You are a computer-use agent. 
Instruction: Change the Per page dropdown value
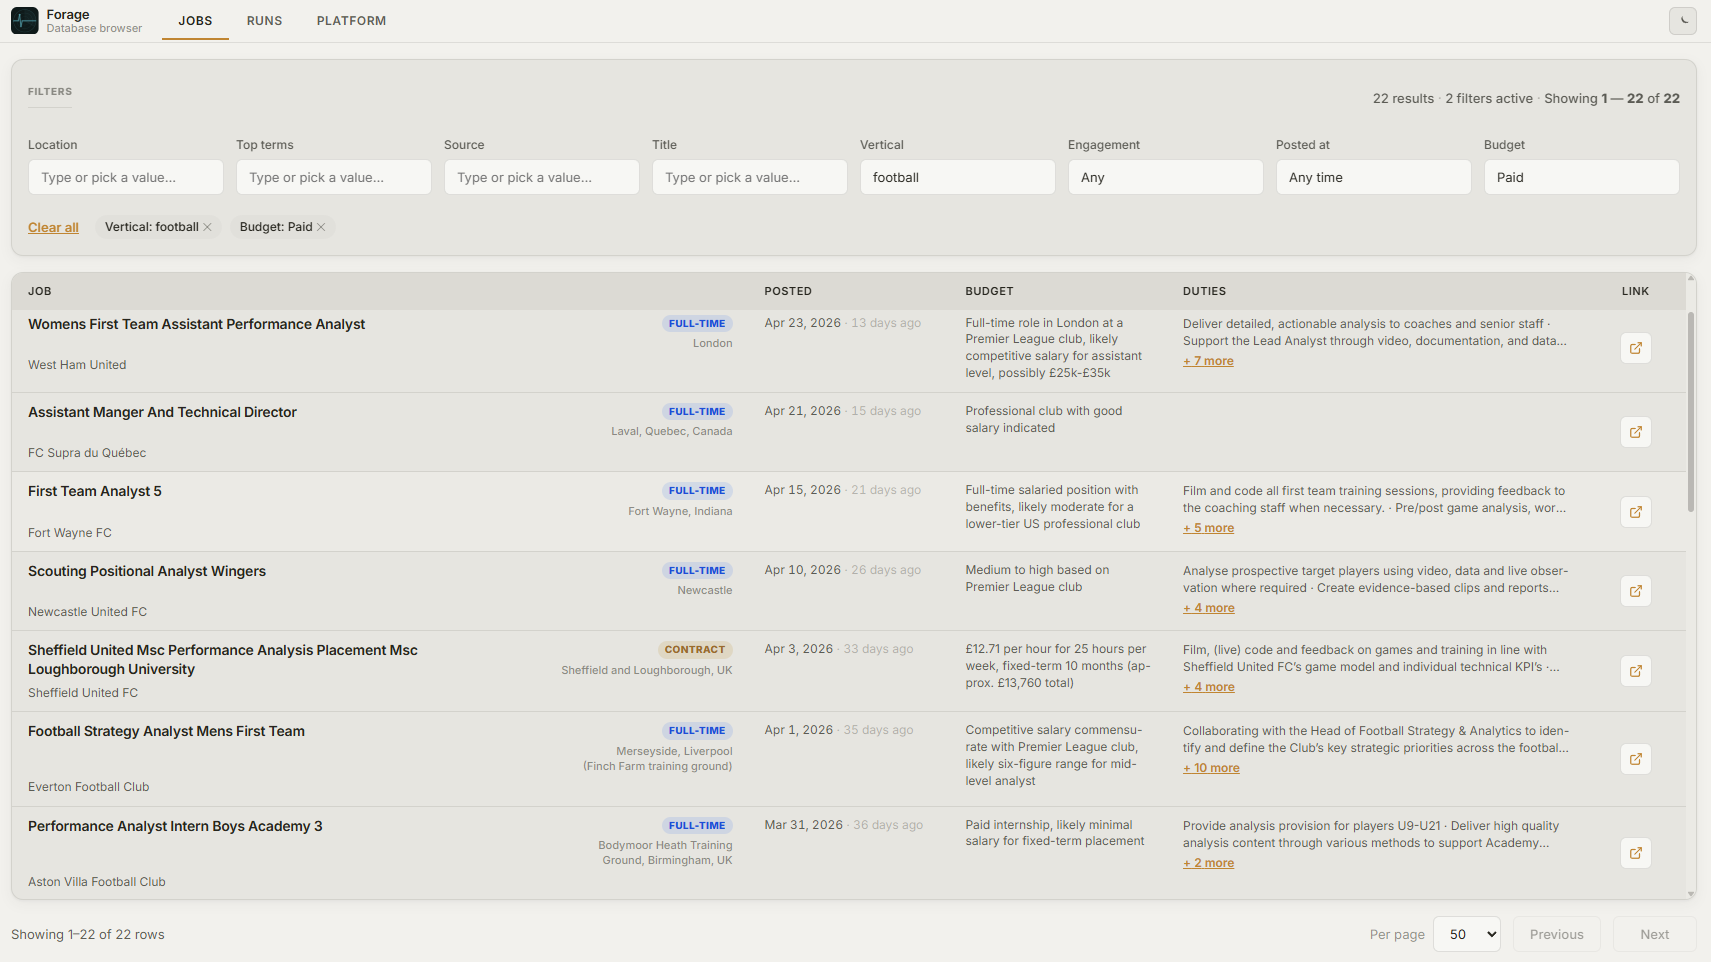pos(1467,934)
